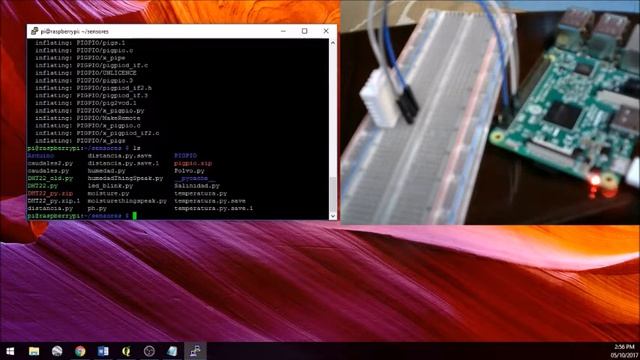Minimize the PuTTY terminal window

[283, 31]
